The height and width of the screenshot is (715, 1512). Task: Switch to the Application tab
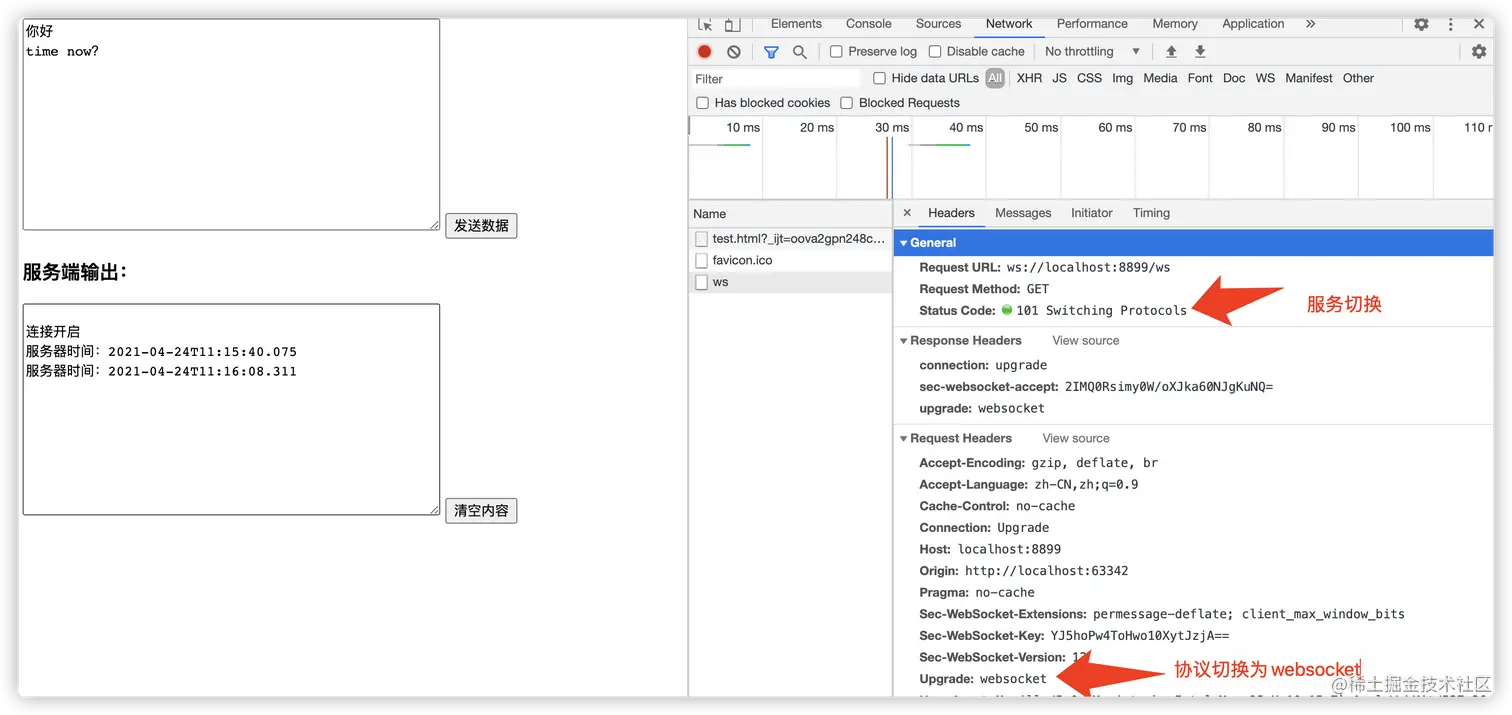coord(1253,24)
